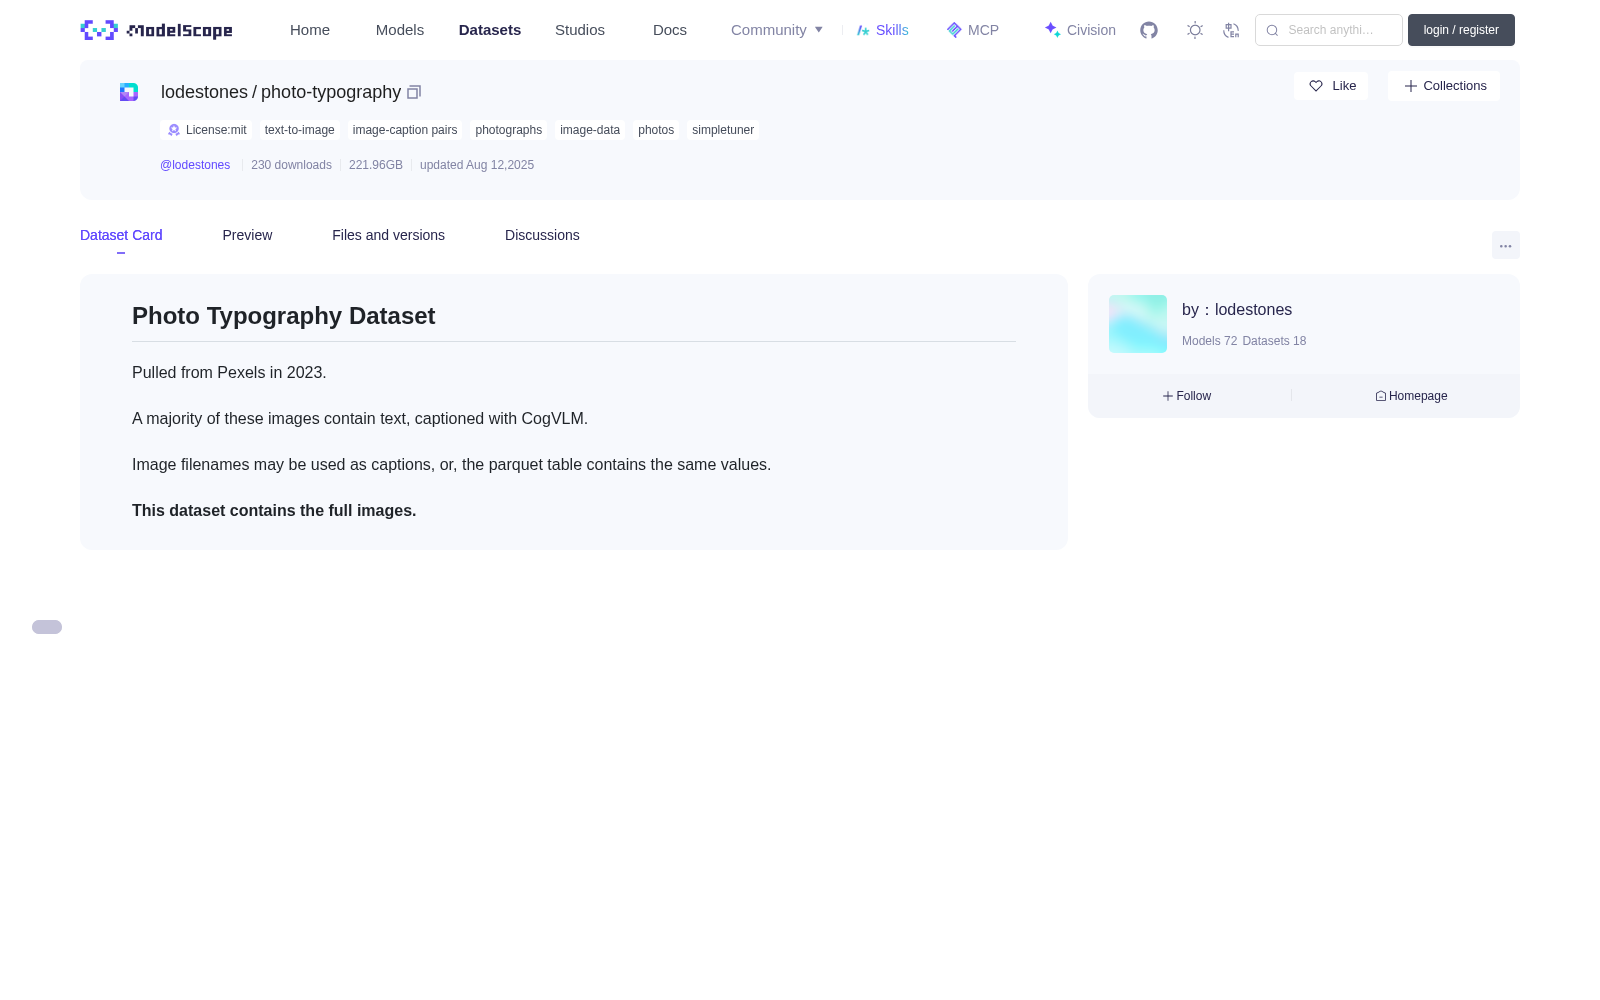The height and width of the screenshot is (1000, 1600).
Task: Copy dataset name with the copy icon
Action: point(414,92)
